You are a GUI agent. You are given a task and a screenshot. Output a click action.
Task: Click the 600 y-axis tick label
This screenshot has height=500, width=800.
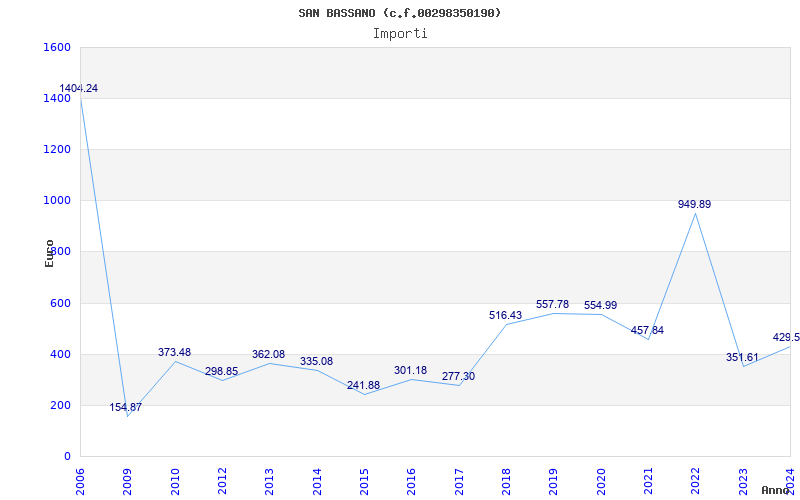pyautogui.click(x=61, y=303)
